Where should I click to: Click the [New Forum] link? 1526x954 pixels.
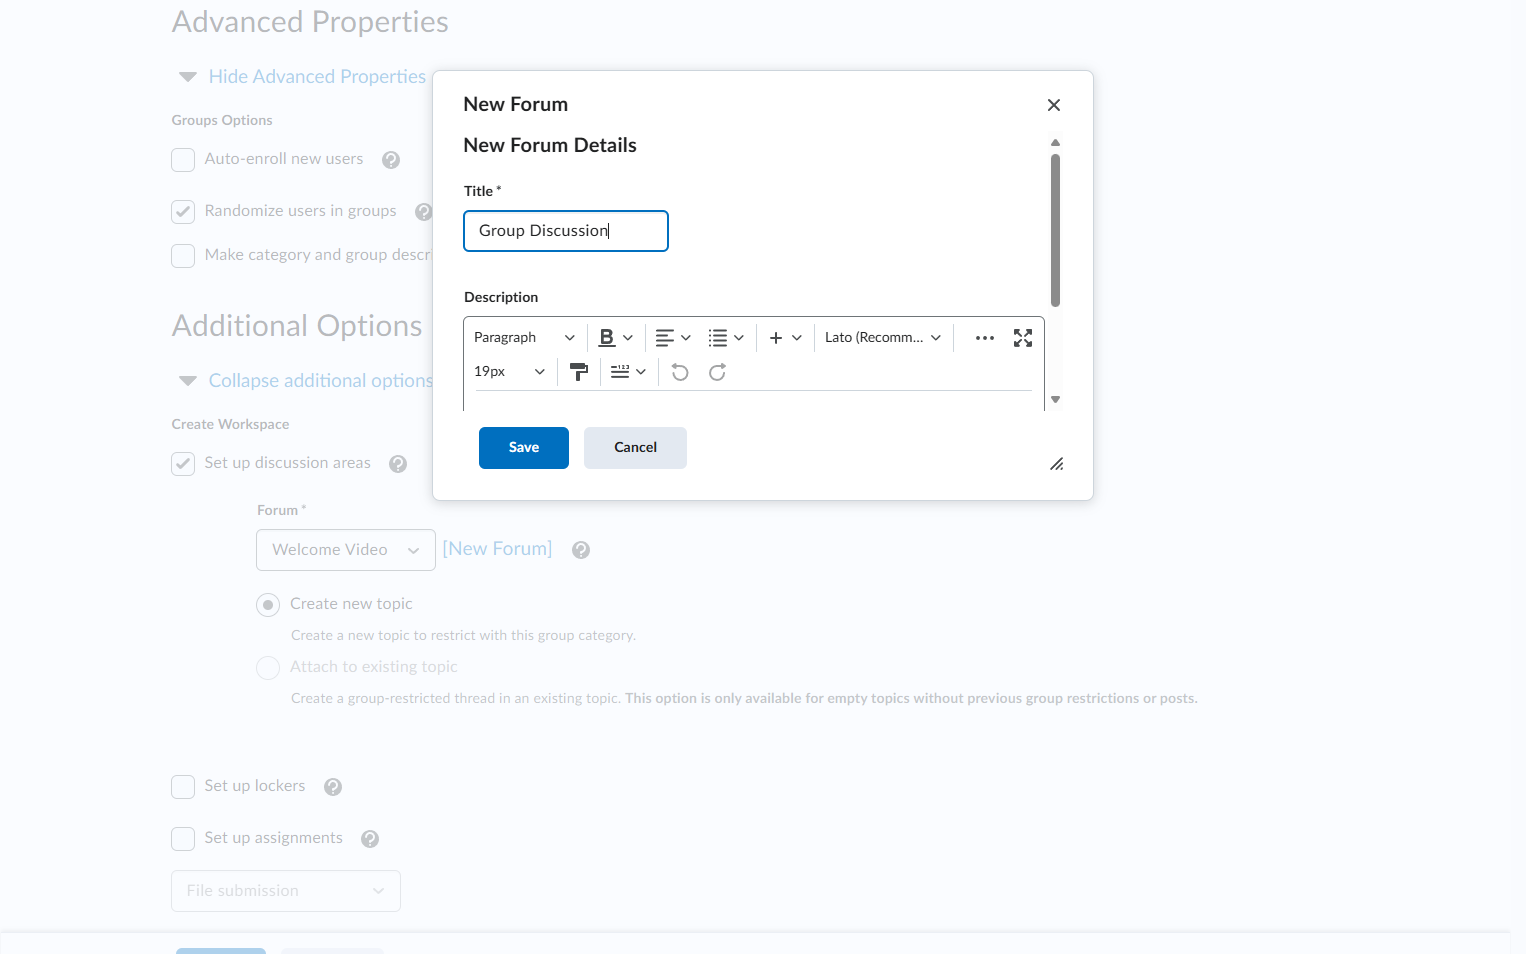(497, 549)
